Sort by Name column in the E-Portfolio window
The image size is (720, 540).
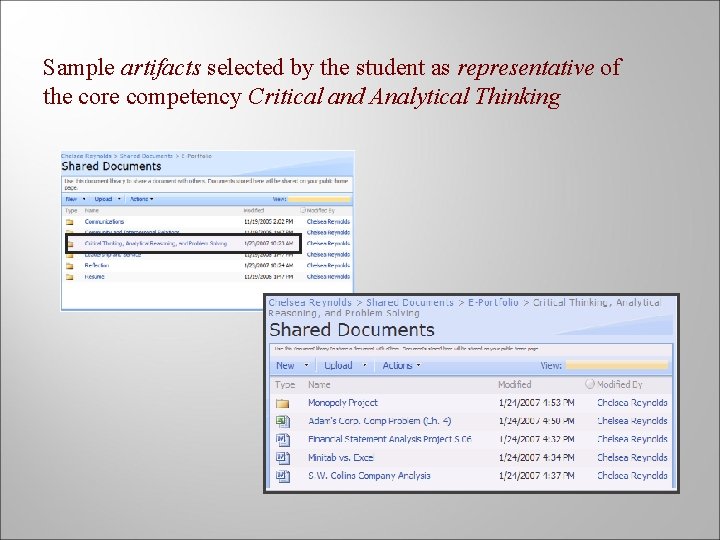point(91,210)
